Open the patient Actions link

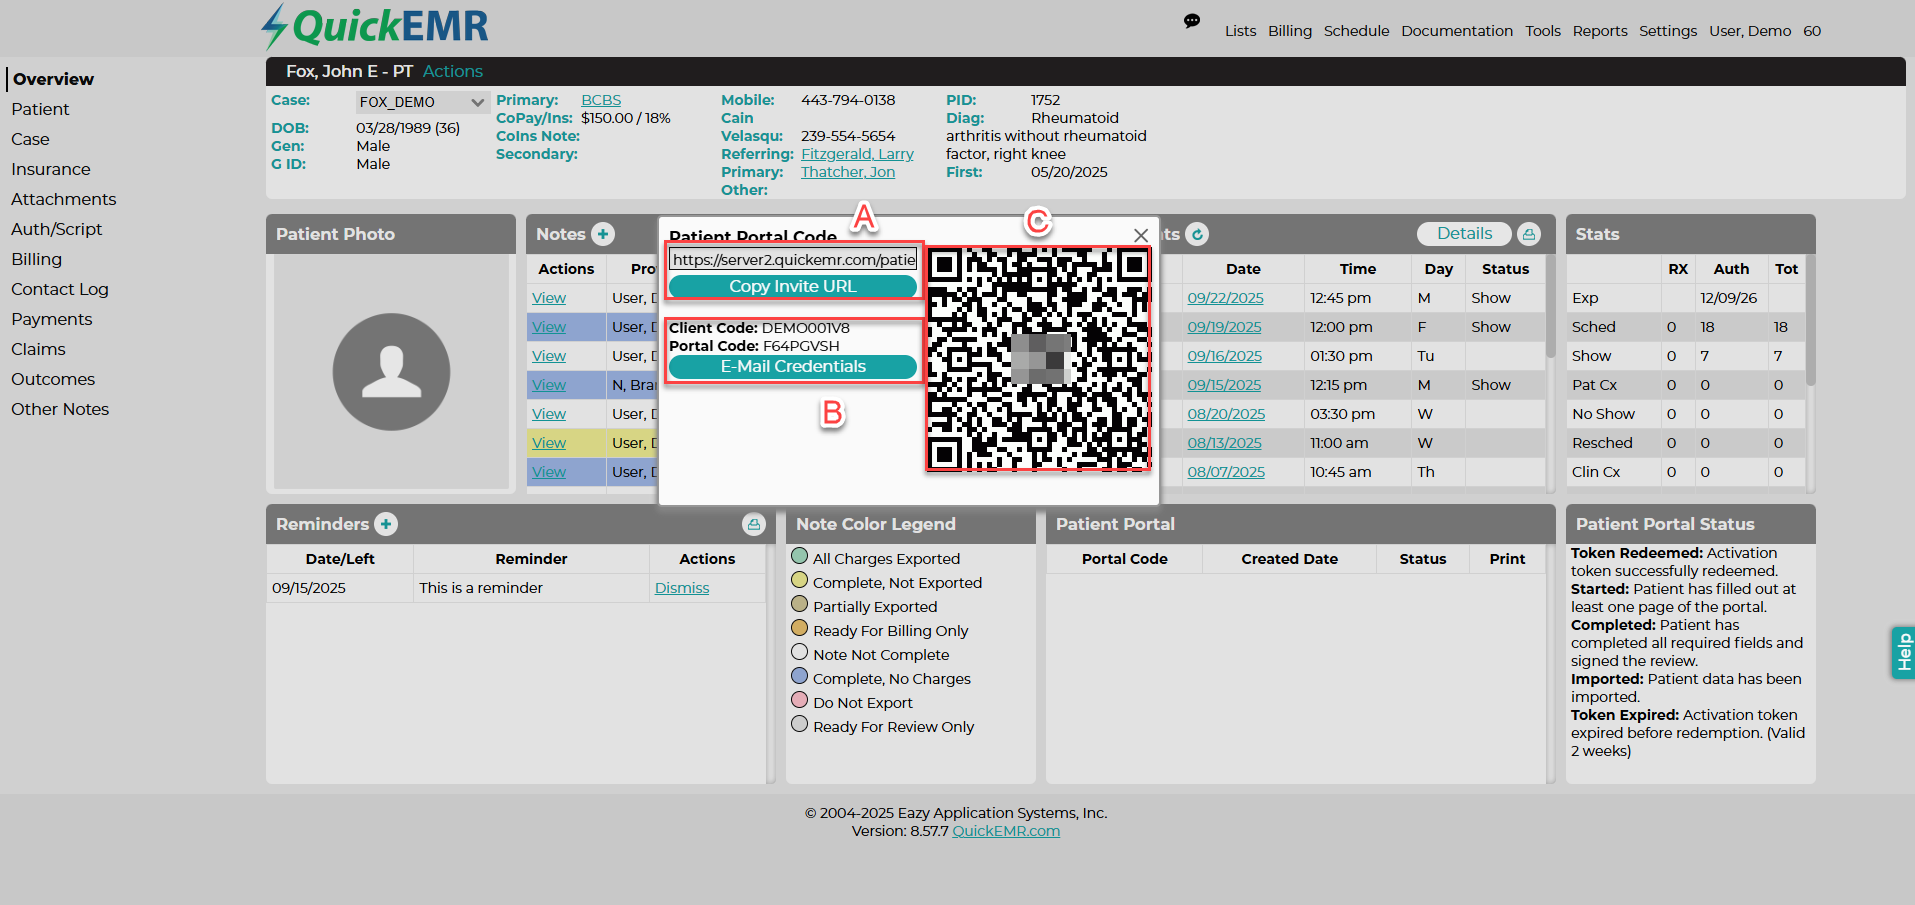(452, 71)
